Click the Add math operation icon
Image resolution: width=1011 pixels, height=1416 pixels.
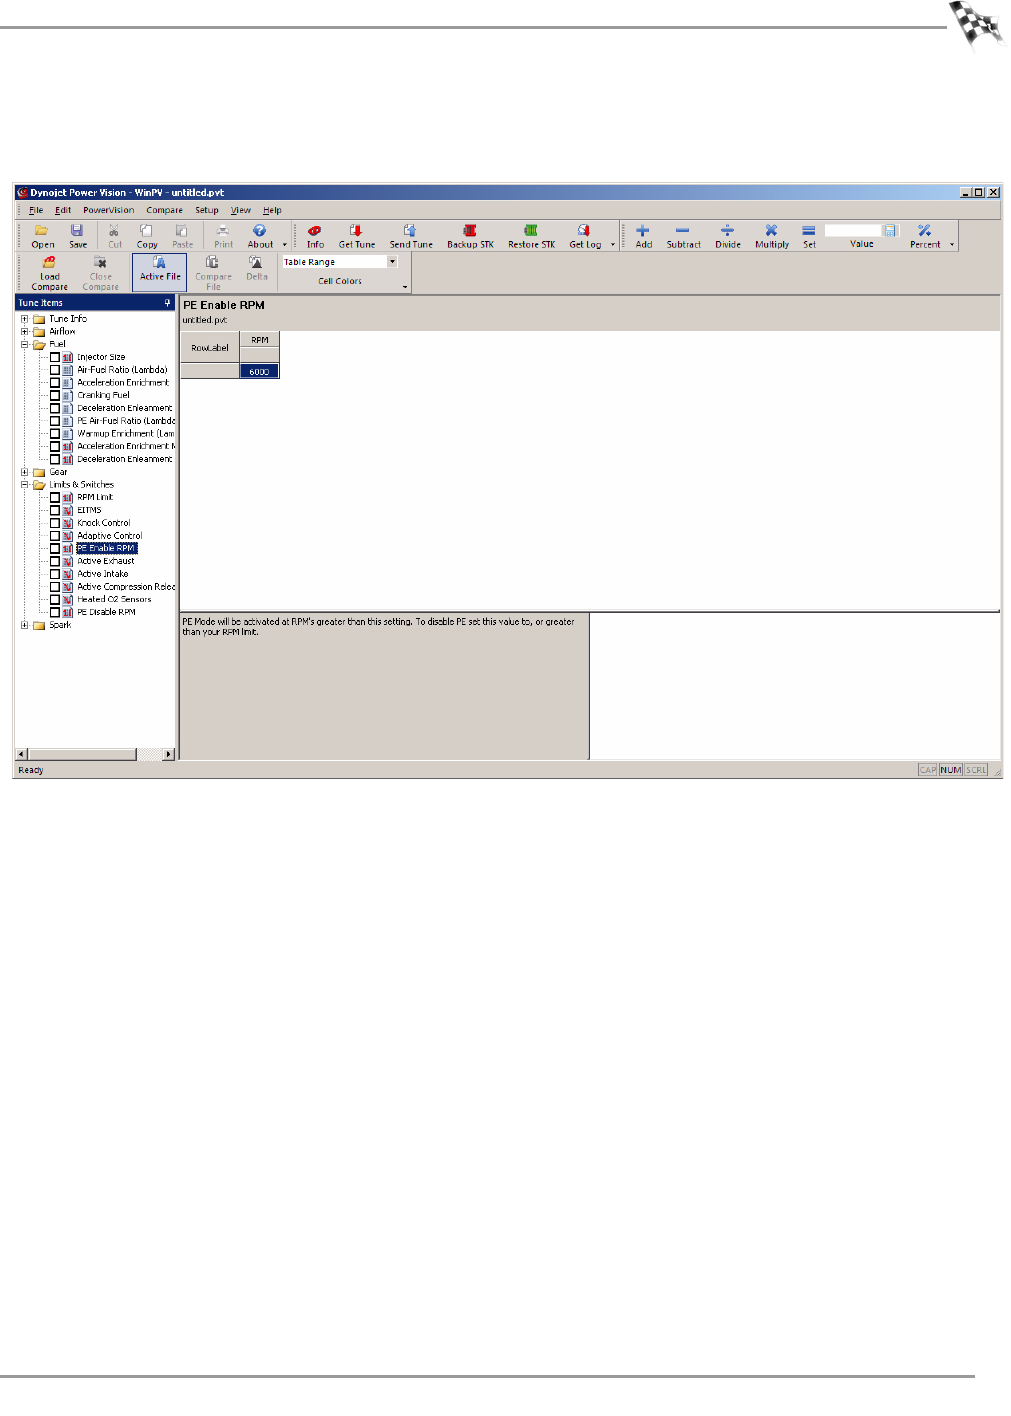(x=643, y=236)
